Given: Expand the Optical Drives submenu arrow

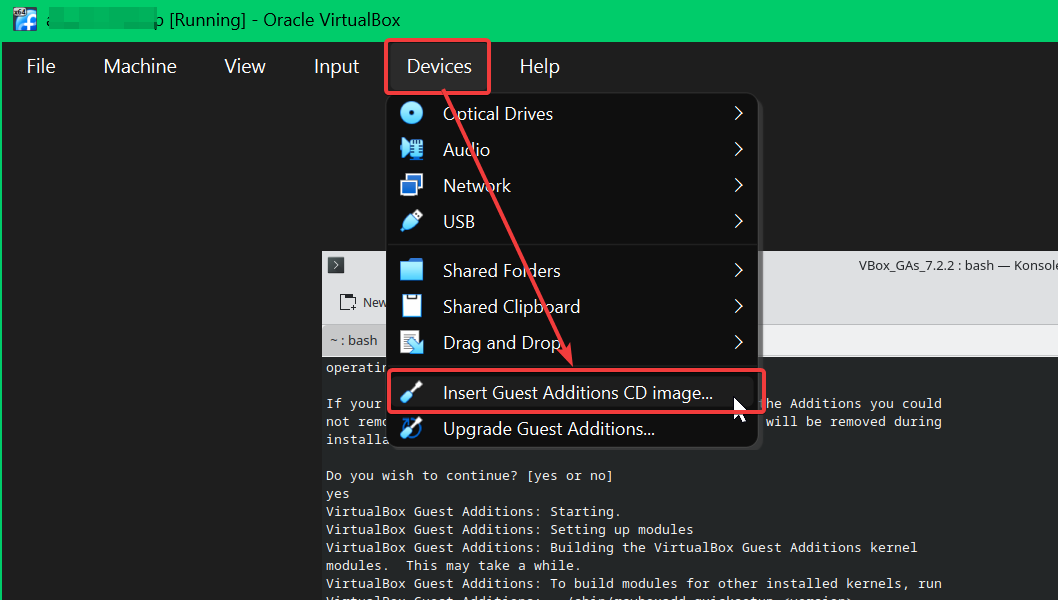Looking at the screenshot, I should point(738,113).
